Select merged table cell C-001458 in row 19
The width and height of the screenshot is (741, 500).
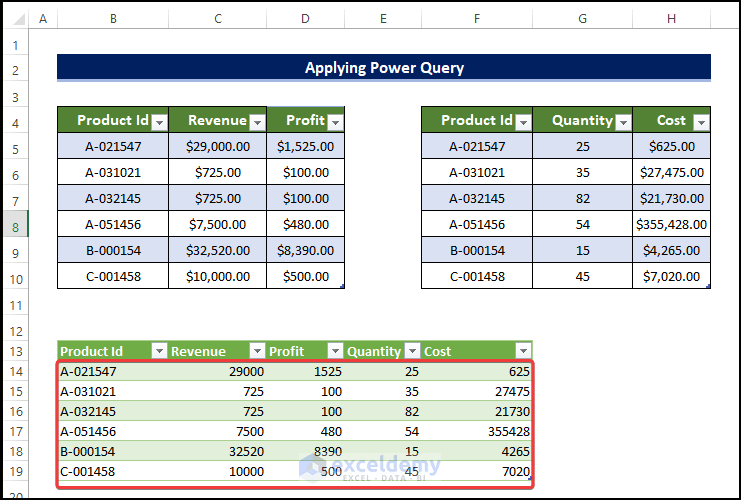(x=113, y=471)
